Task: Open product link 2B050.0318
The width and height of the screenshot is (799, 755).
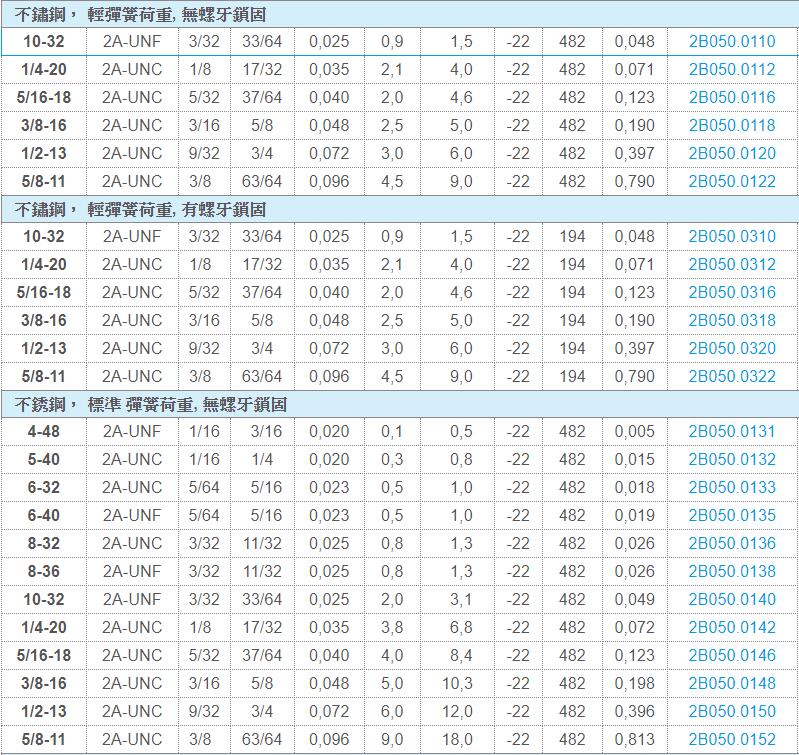Action: [731, 321]
